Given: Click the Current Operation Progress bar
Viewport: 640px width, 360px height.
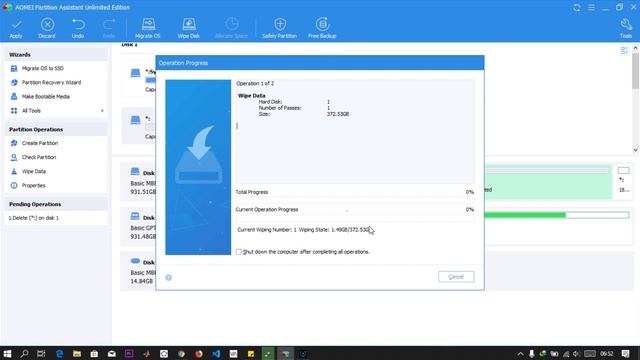Looking at the screenshot, I should (355, 218).
